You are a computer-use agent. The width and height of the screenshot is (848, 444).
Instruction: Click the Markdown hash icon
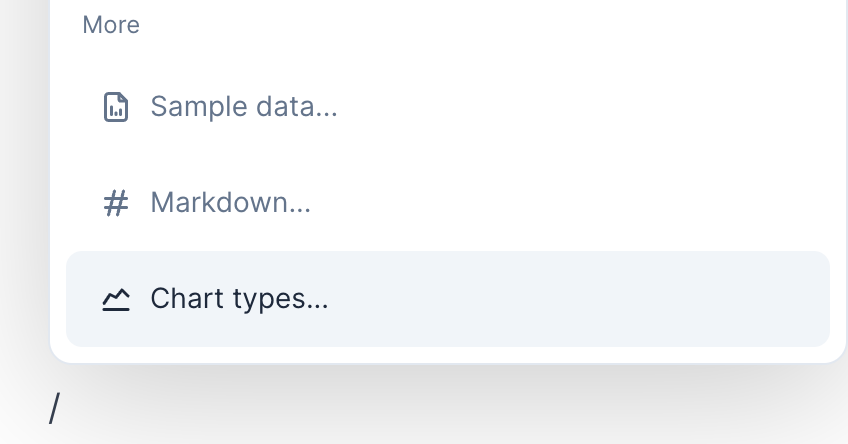116,204
